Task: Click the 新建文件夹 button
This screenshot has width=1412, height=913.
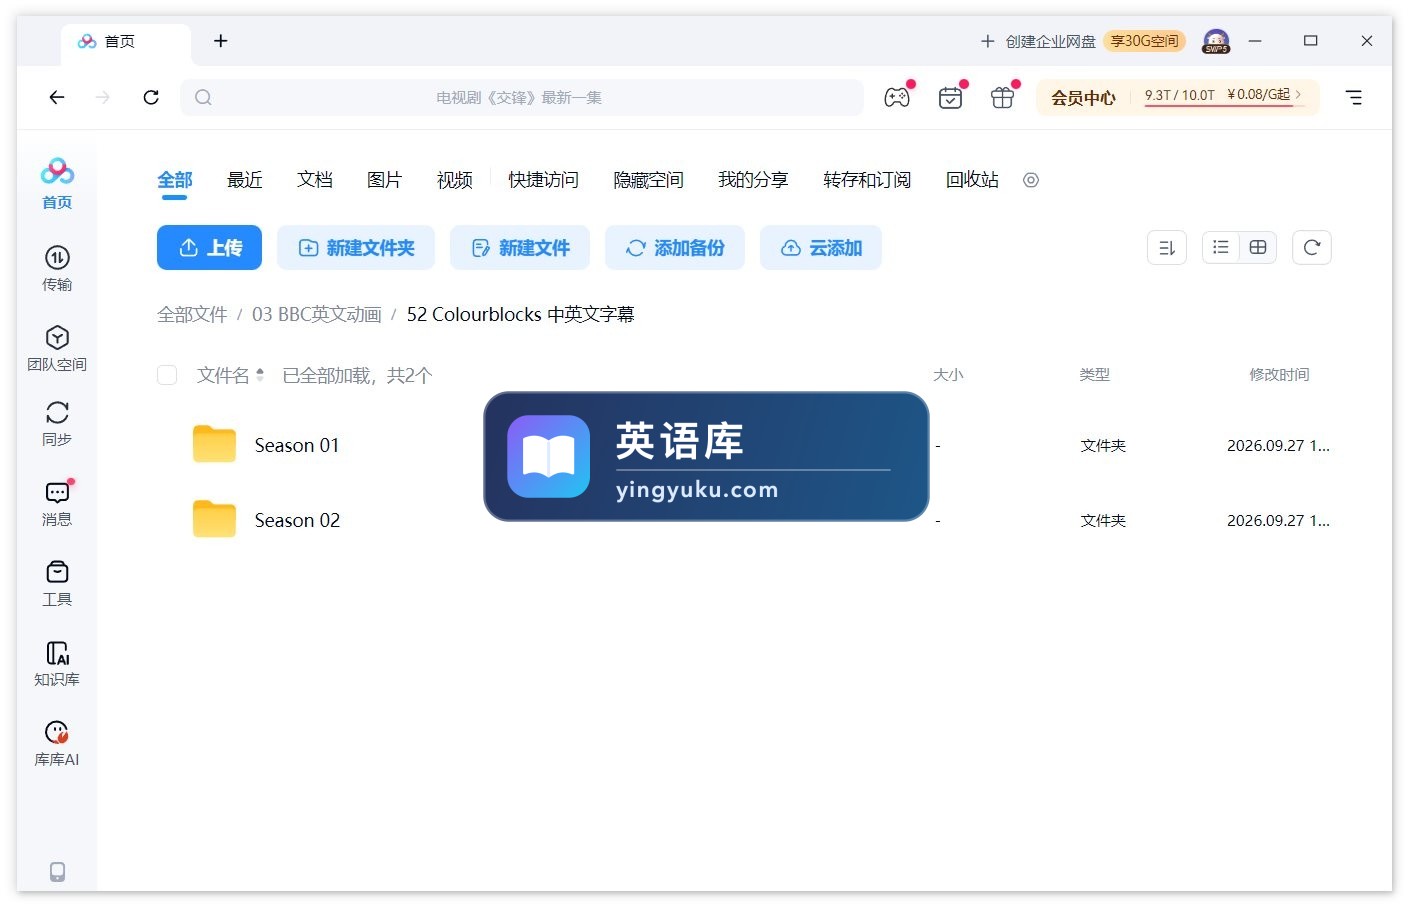Action: (356, 248)
